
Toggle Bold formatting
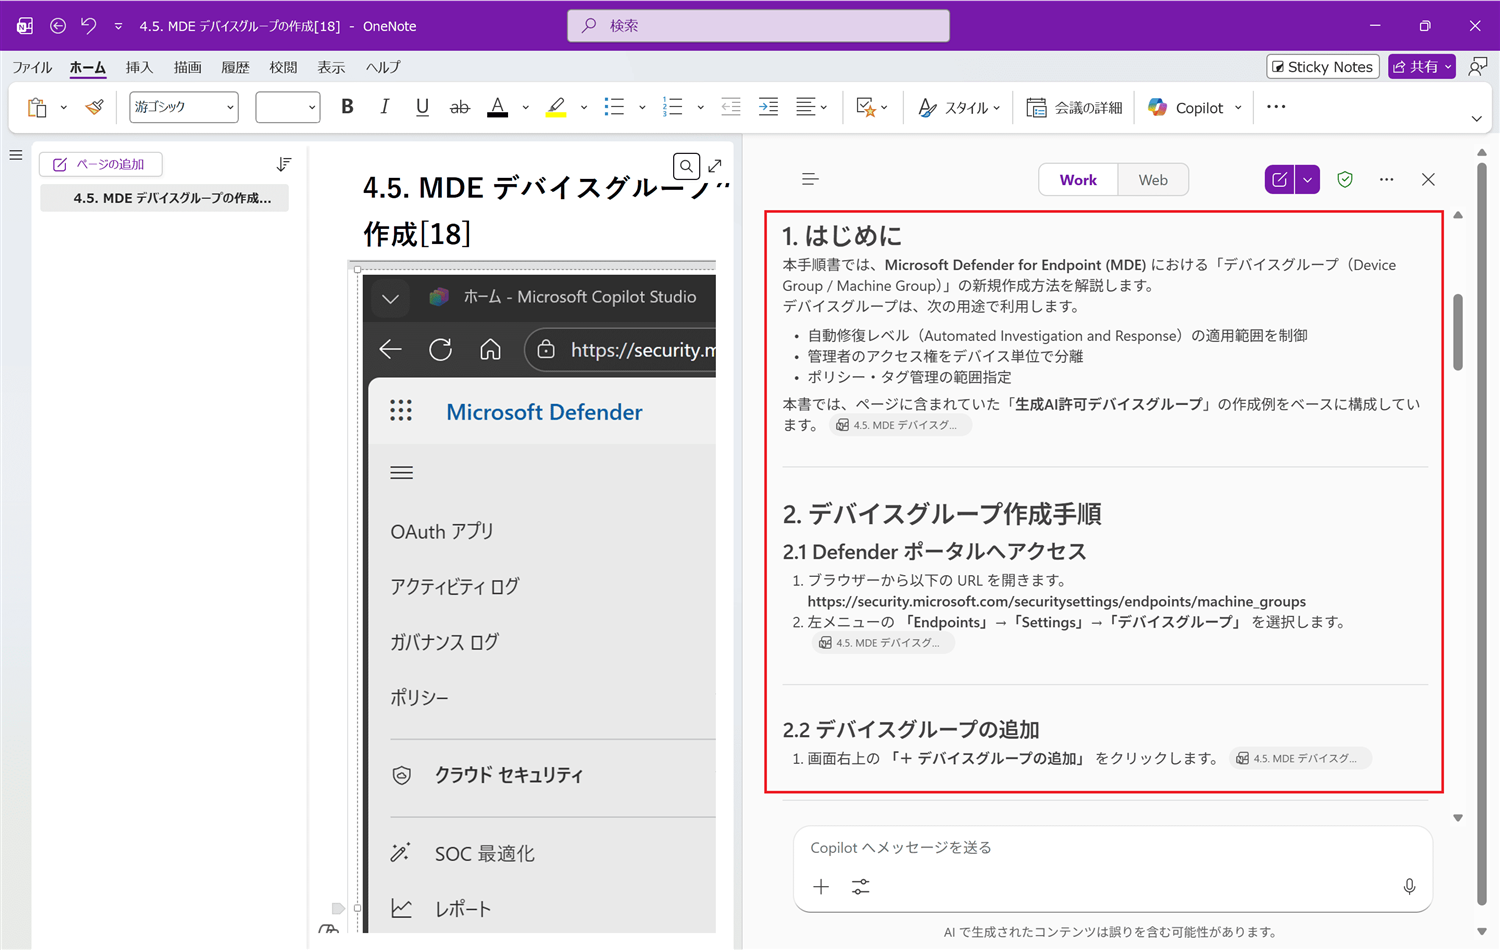pos(347,107)
